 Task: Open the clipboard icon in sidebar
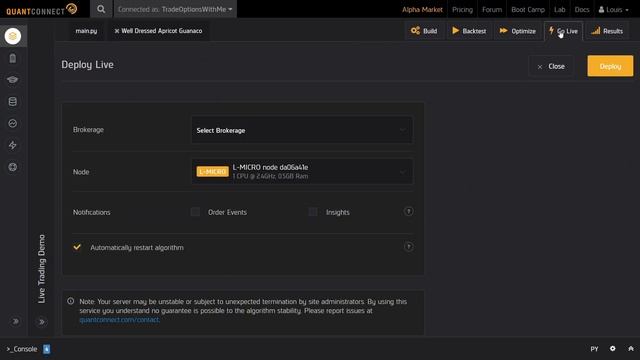pos(13,58)
